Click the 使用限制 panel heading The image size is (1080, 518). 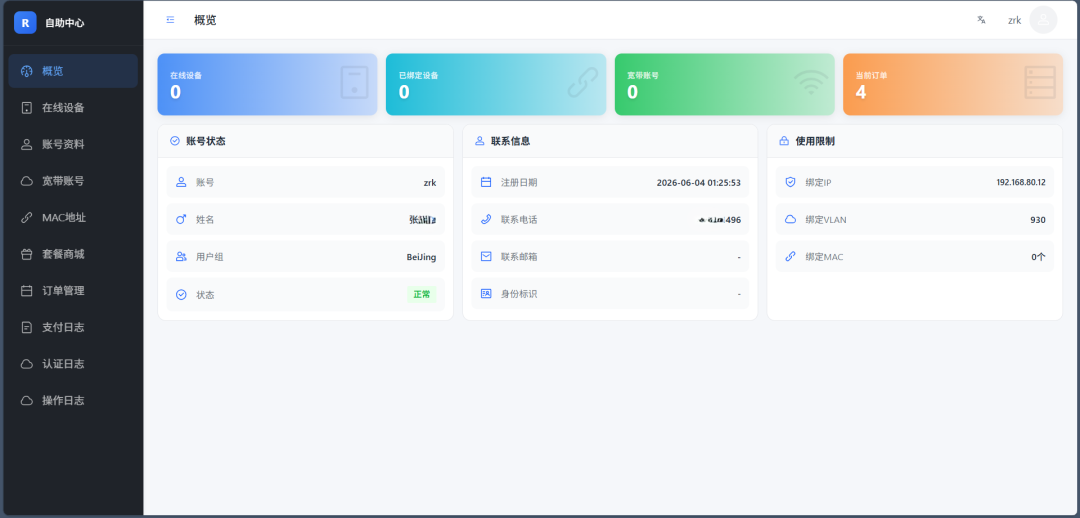[815, 141]
